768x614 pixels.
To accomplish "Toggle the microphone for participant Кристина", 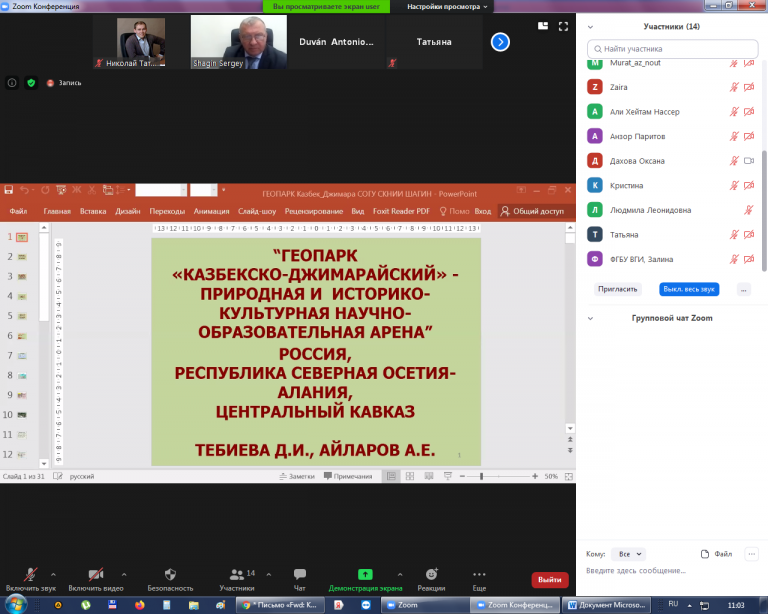I will tap(733, 186).
